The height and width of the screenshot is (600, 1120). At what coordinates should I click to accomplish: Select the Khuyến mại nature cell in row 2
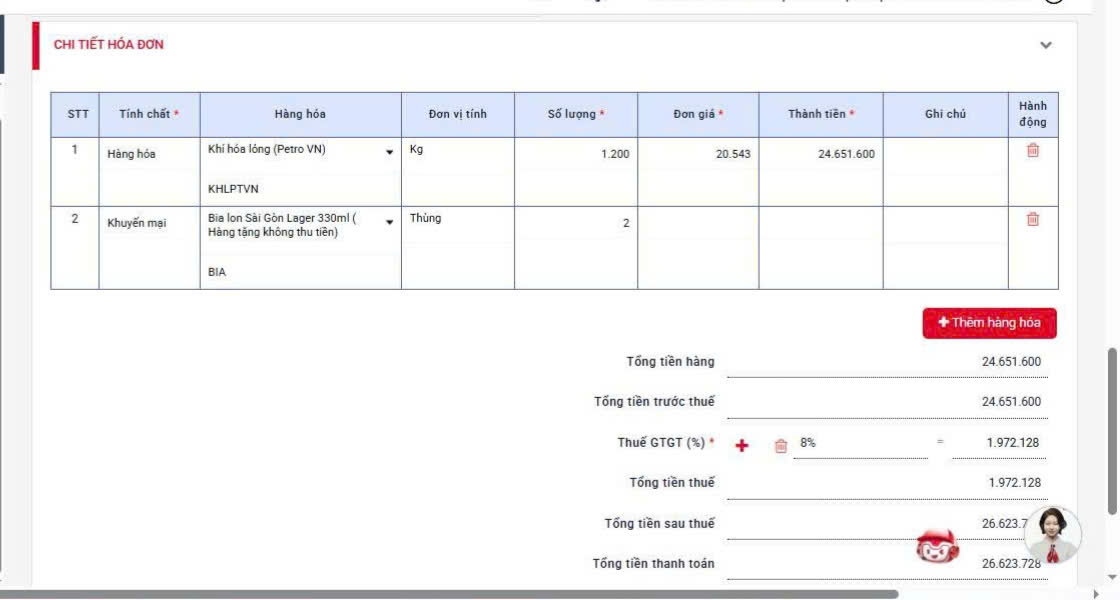[x=149, y=223]
